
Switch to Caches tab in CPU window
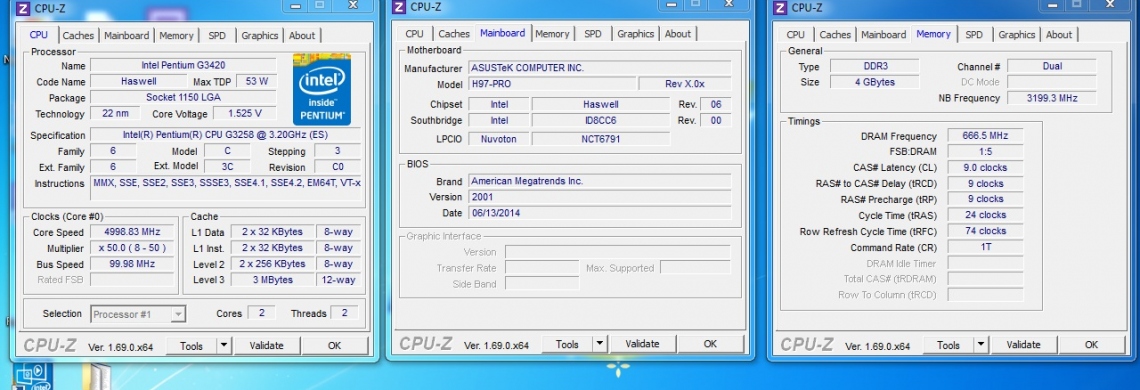pyautogui.click(x=78, y=36)
